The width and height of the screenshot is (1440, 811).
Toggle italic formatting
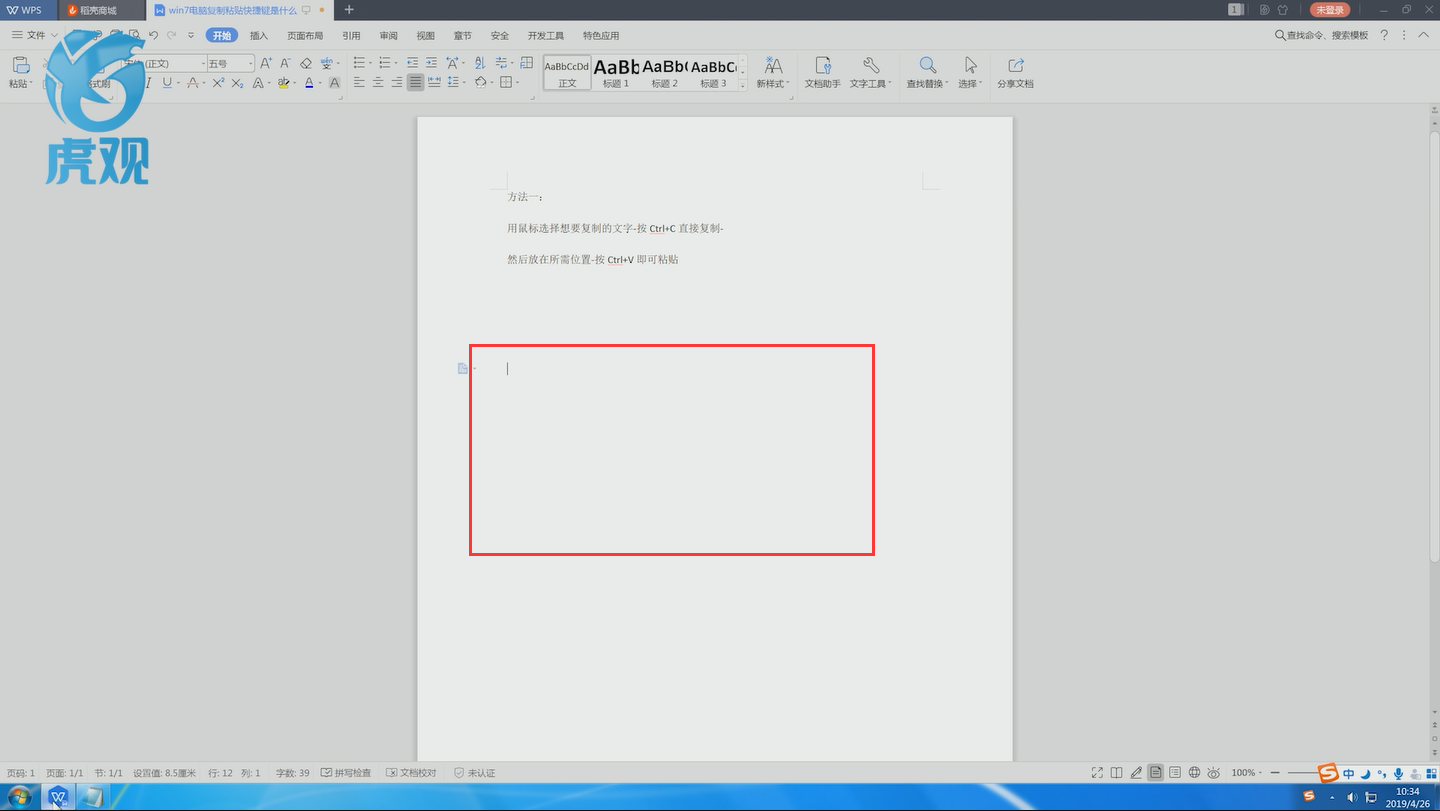click(148, 83)
